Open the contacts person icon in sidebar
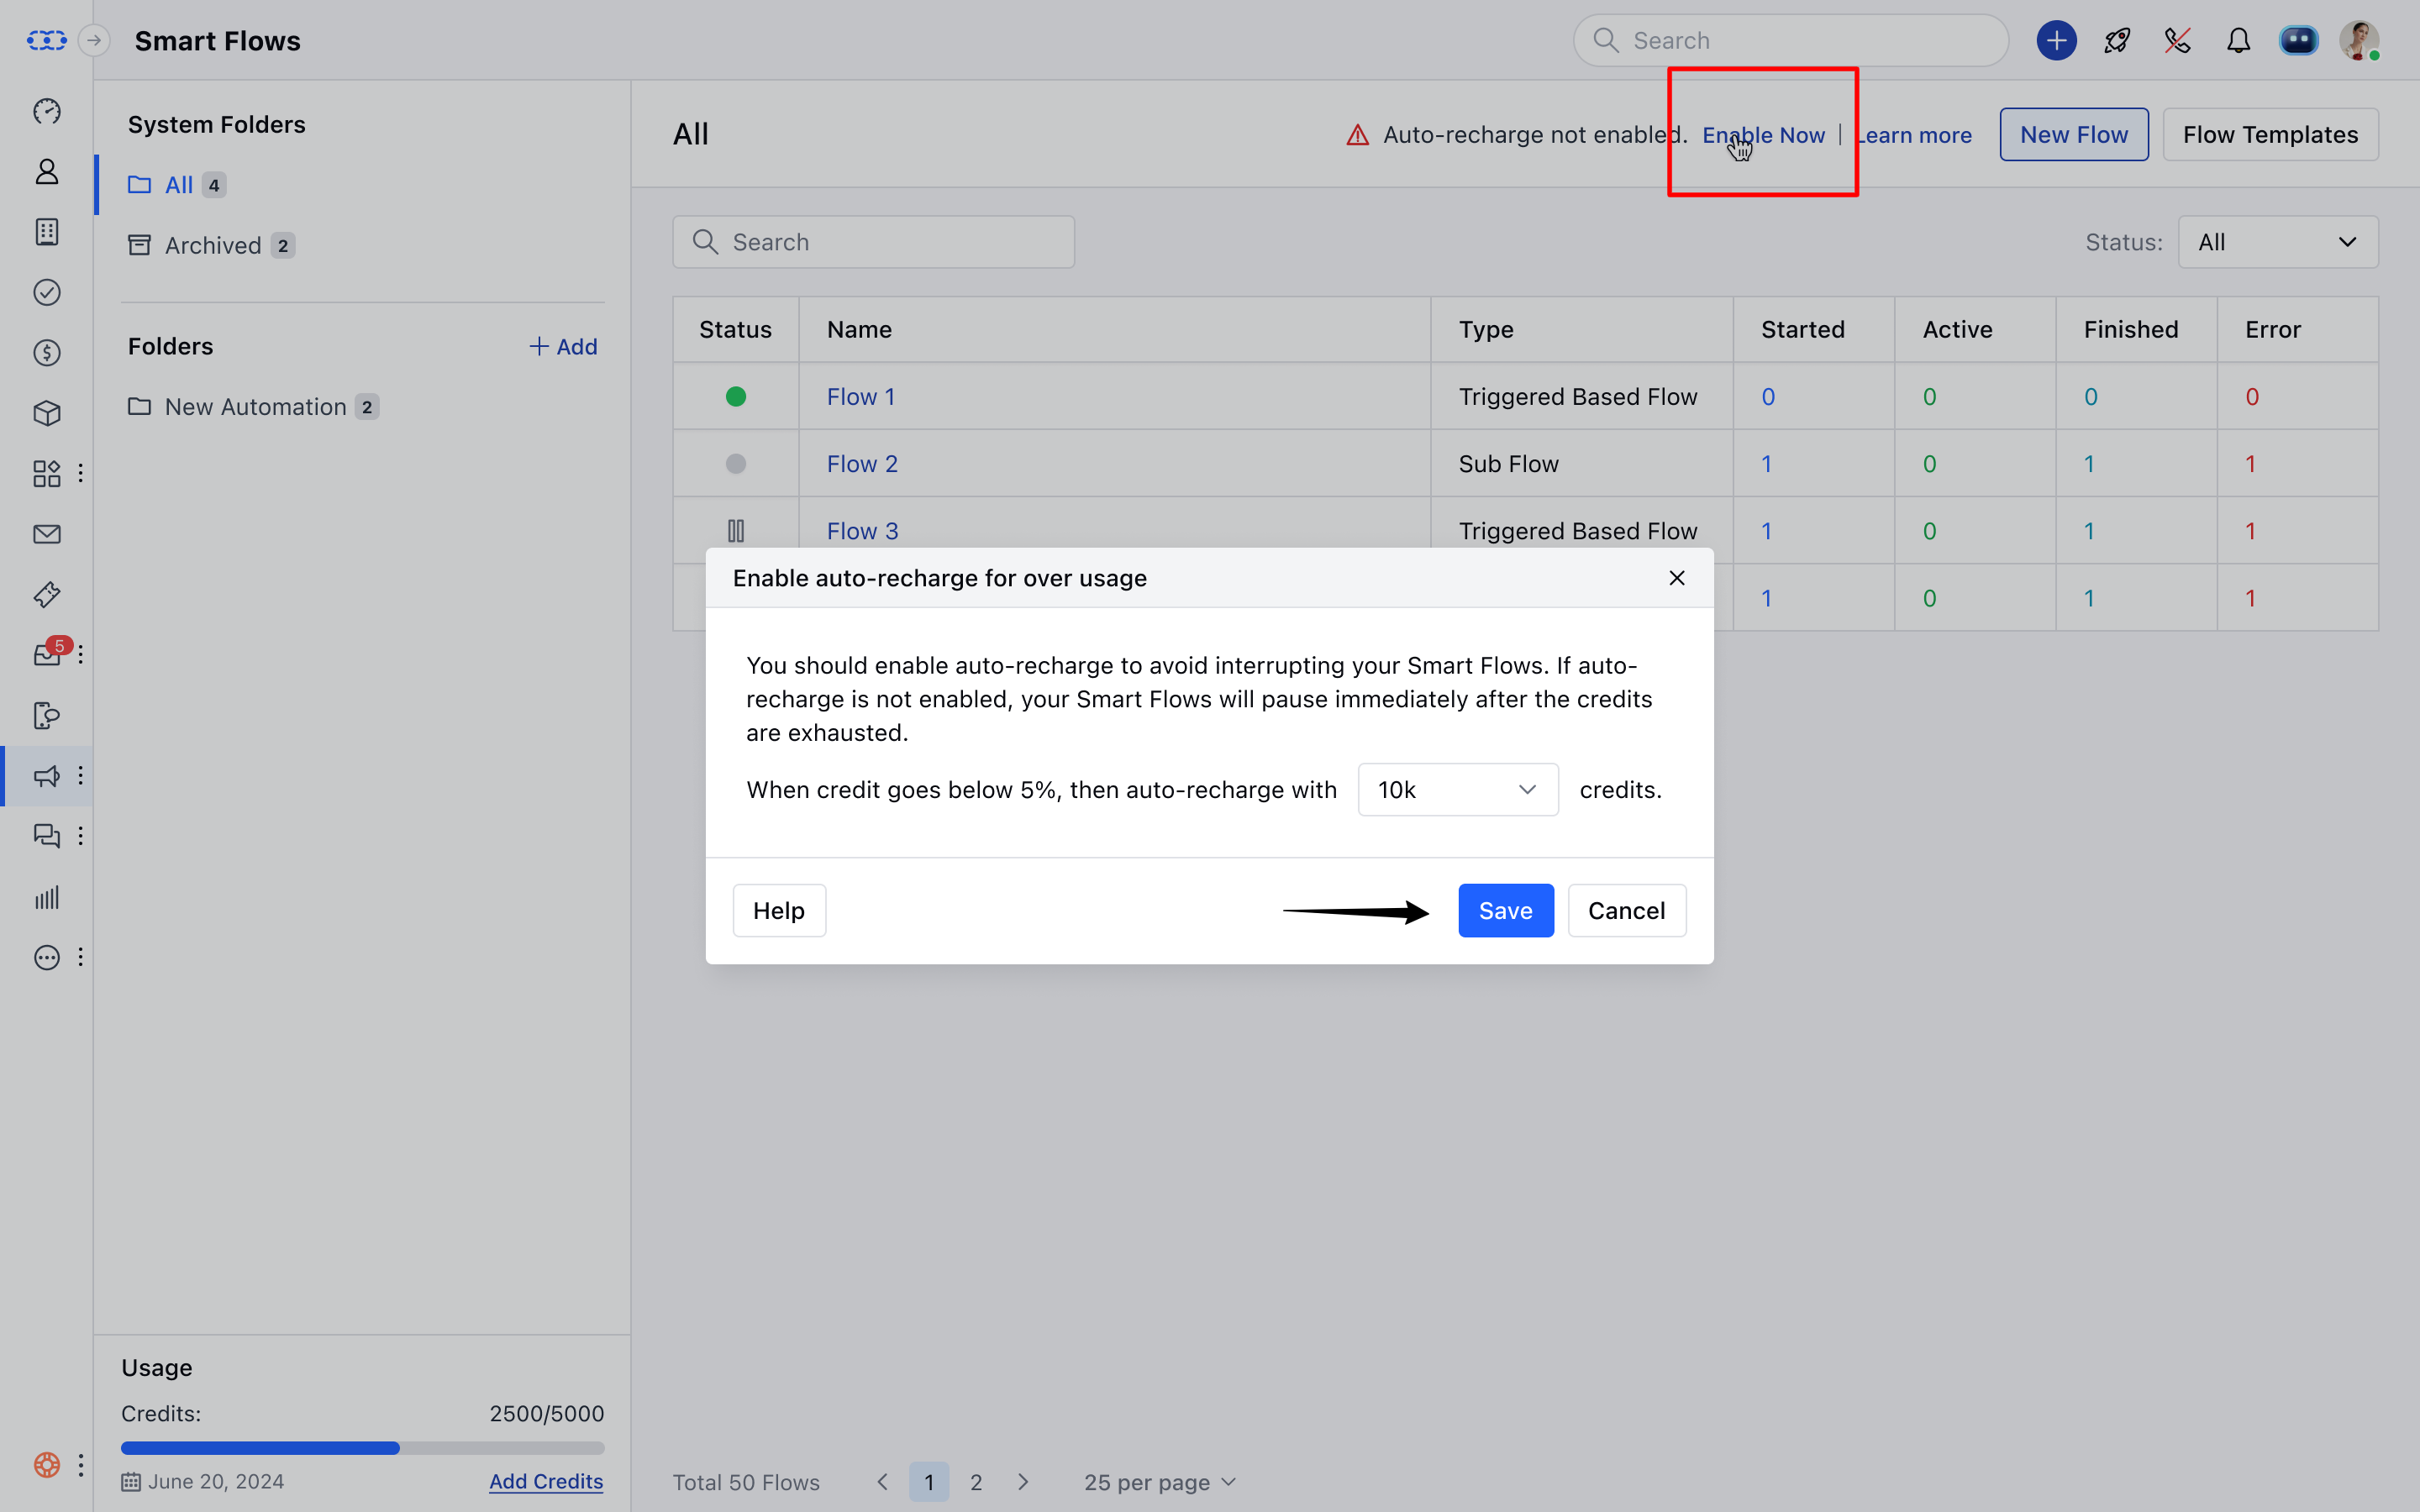 [47, 172]
